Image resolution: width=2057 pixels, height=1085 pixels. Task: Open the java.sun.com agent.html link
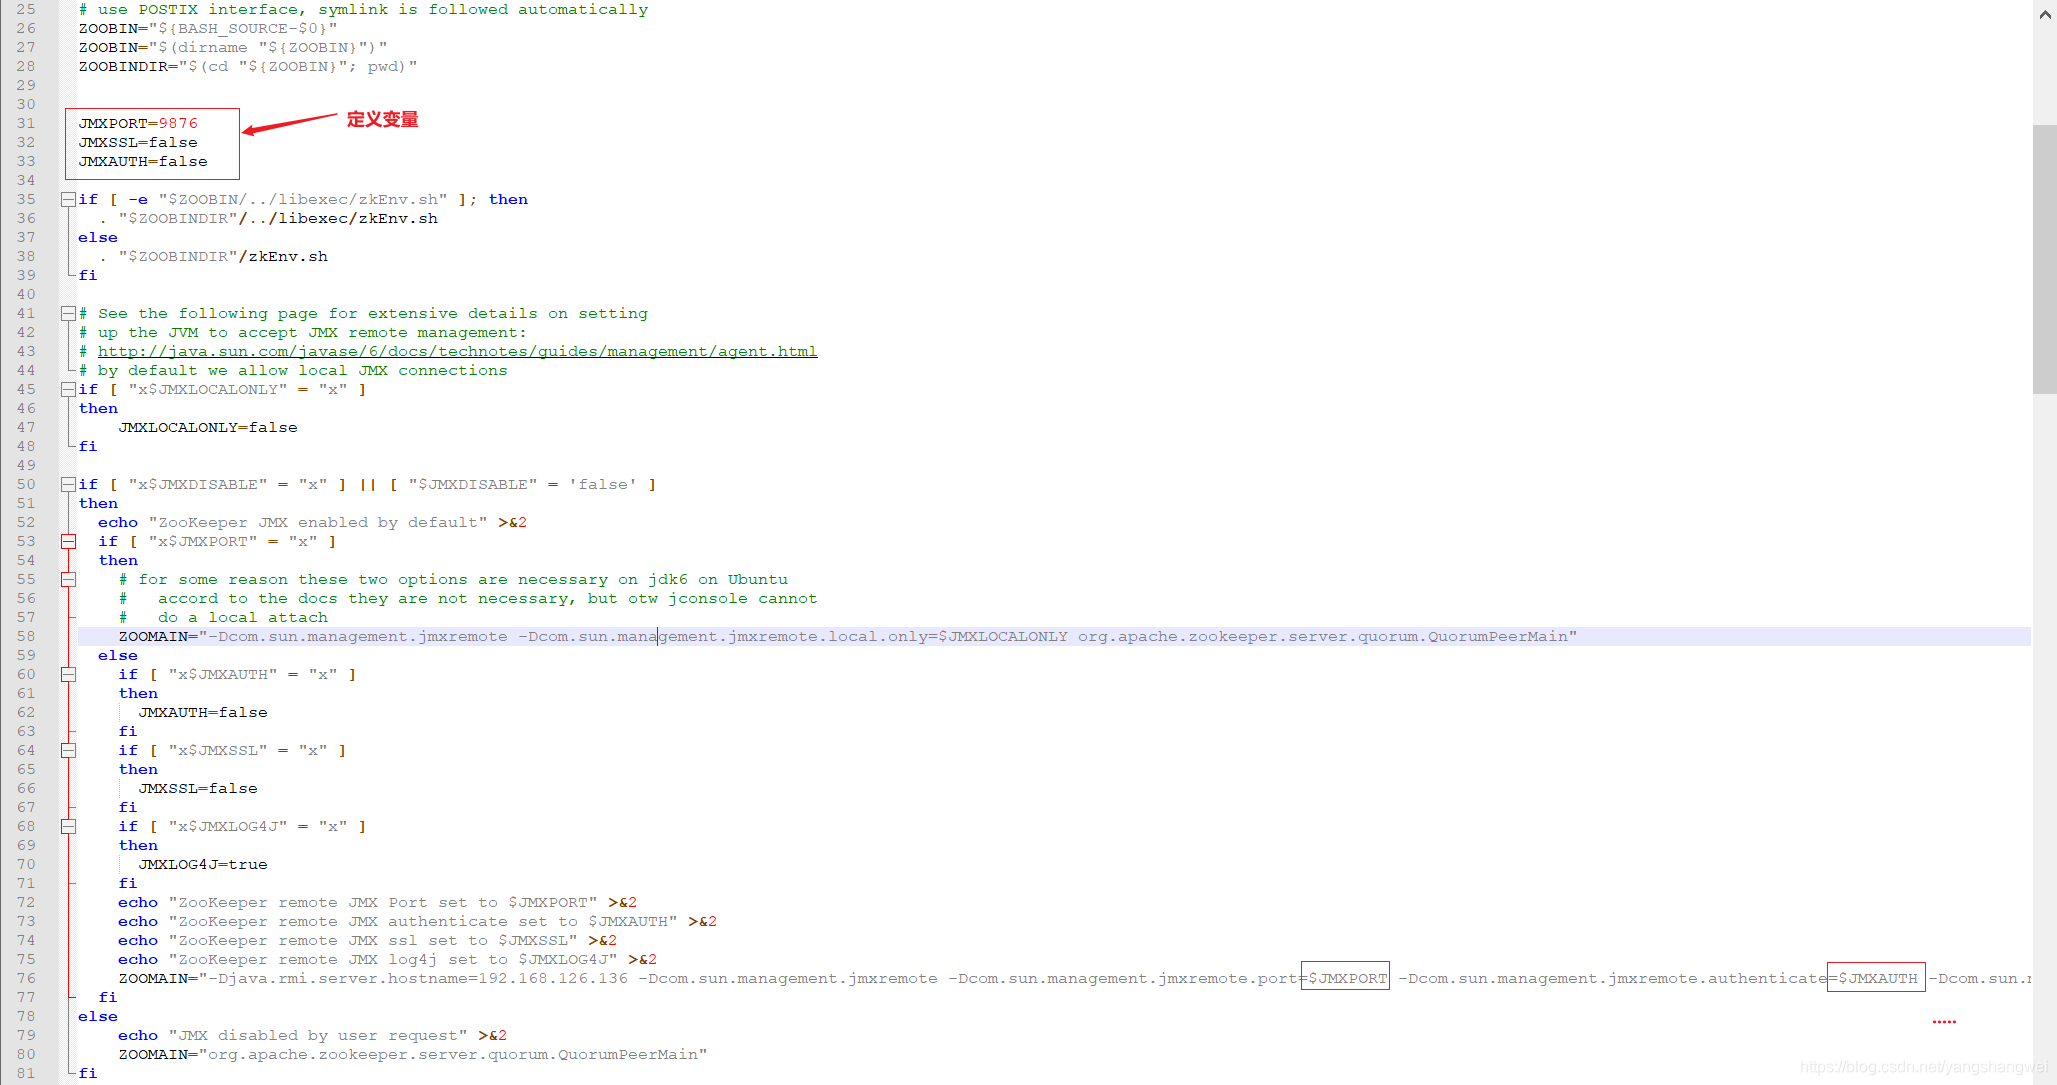click(457, 351)
